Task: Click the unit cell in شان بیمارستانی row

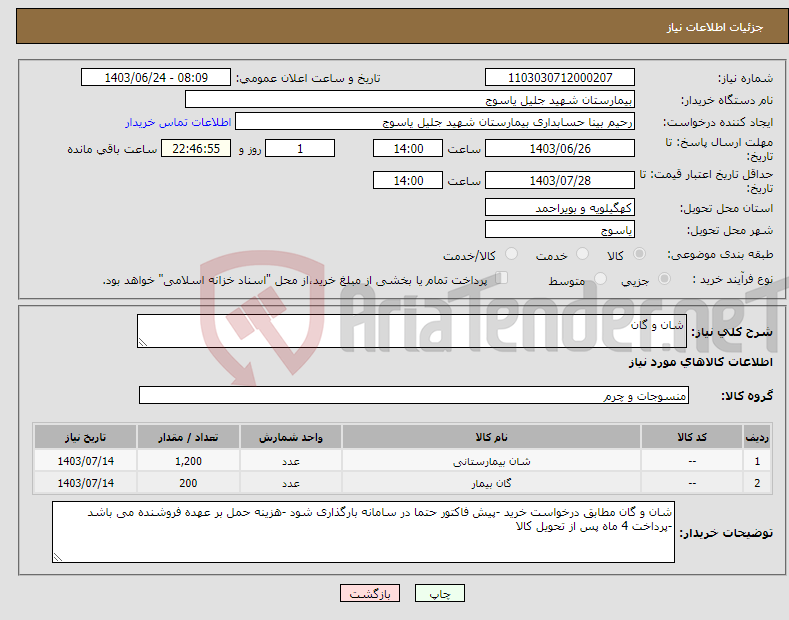Action: click(x=291, y=461)
